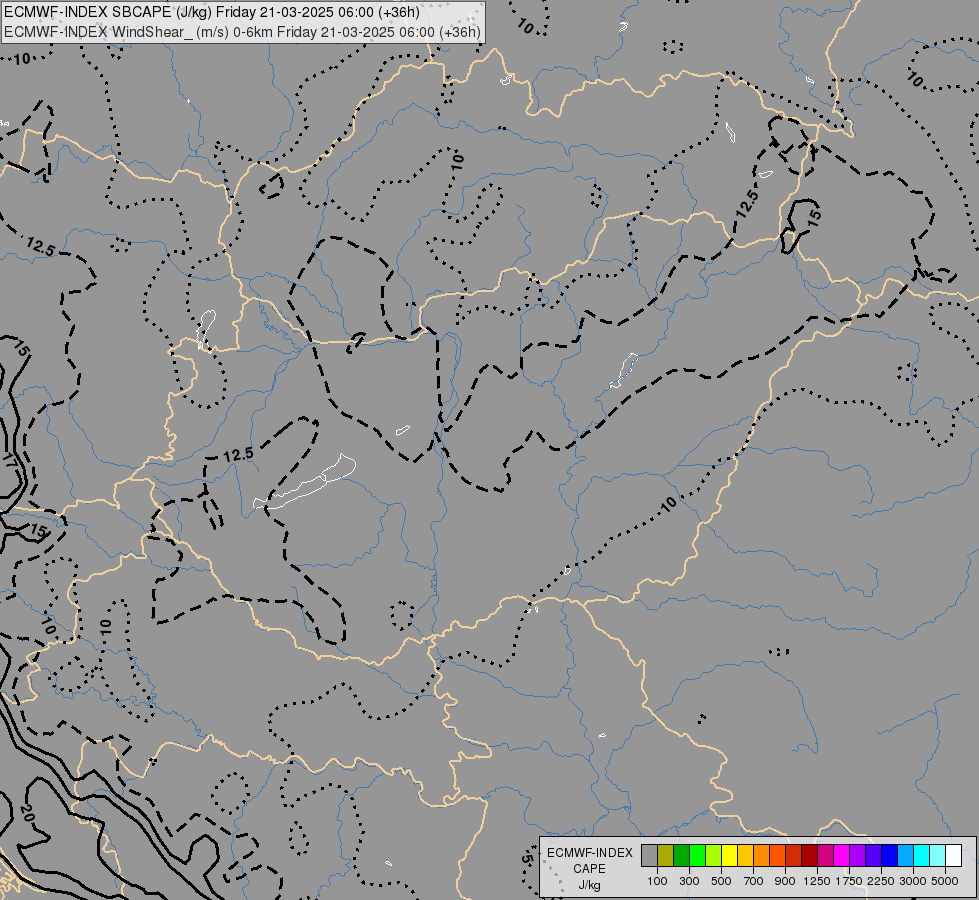979x900 pixels.
Task: Click the 20 contour label in the lower left
Action: [x=26, y=813]
